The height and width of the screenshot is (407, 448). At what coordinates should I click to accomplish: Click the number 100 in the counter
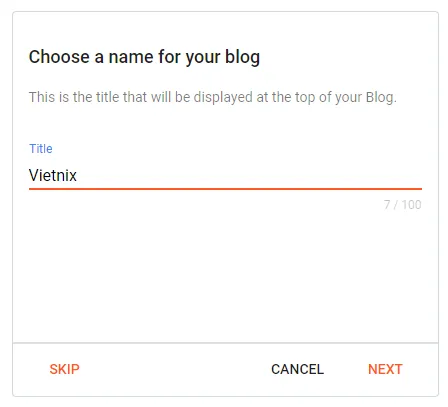coord(412,205)
